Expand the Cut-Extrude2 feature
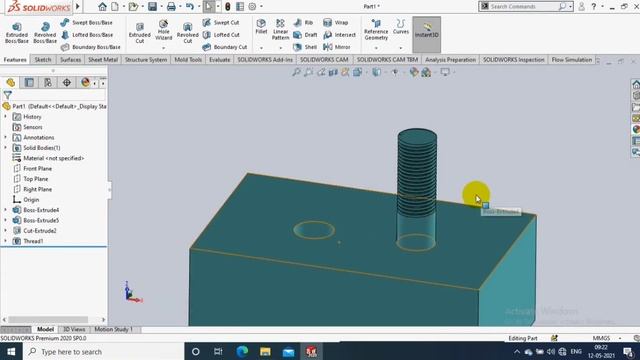The width and height of the screenshot is (640, 360). click(x=6, y=231)
